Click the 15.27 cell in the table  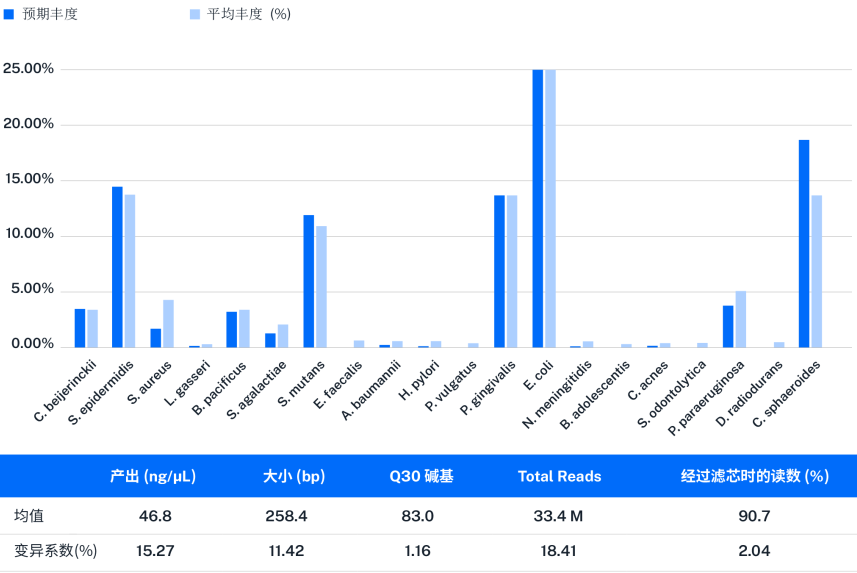(x=153, y=551)
